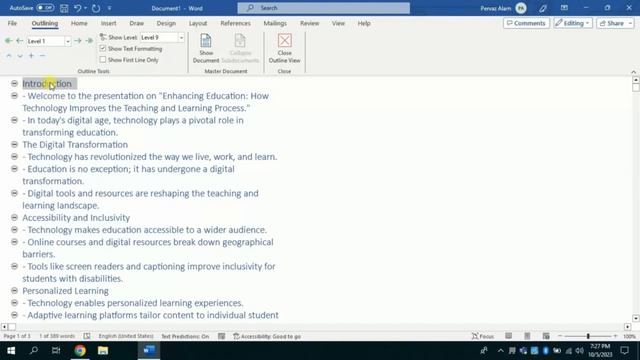Zoom in with plus button
The height and width of the screenshot is (360, 640).
pos(615,336)
